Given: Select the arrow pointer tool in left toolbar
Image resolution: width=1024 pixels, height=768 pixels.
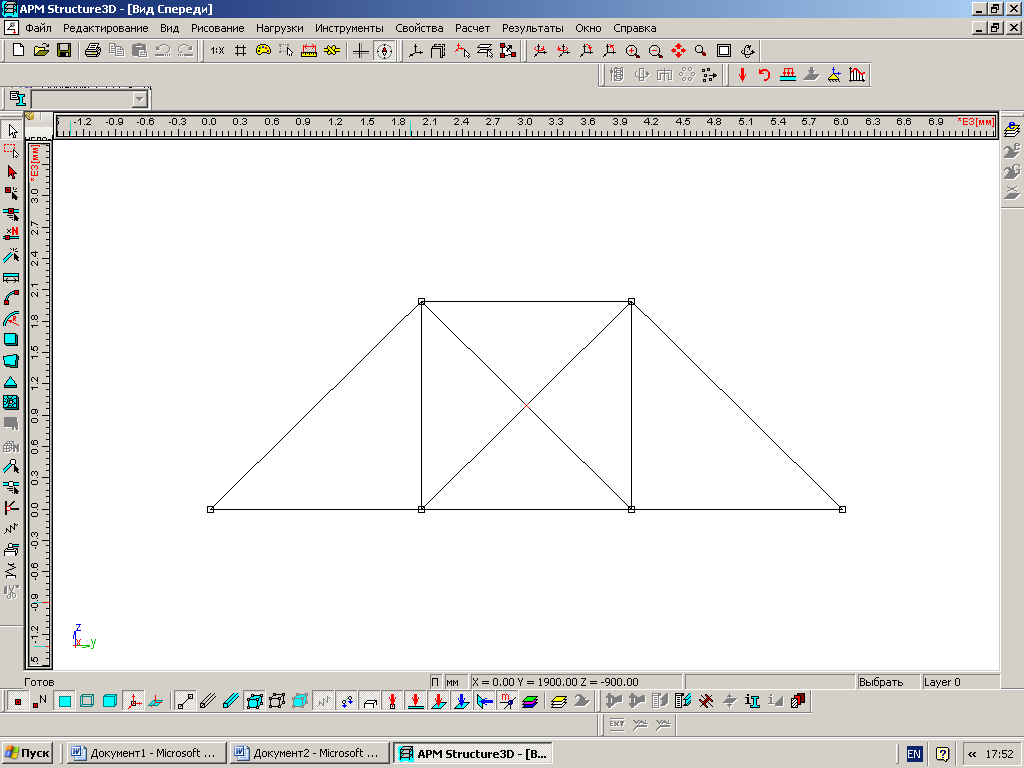Looking at the screenshot, I should point(12,131).
